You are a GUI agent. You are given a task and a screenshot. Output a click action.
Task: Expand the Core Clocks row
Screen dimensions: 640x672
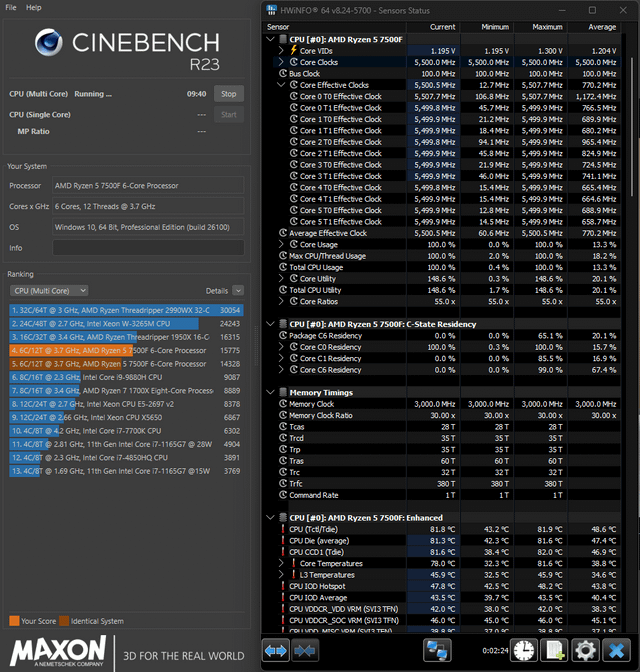(281, 62)
